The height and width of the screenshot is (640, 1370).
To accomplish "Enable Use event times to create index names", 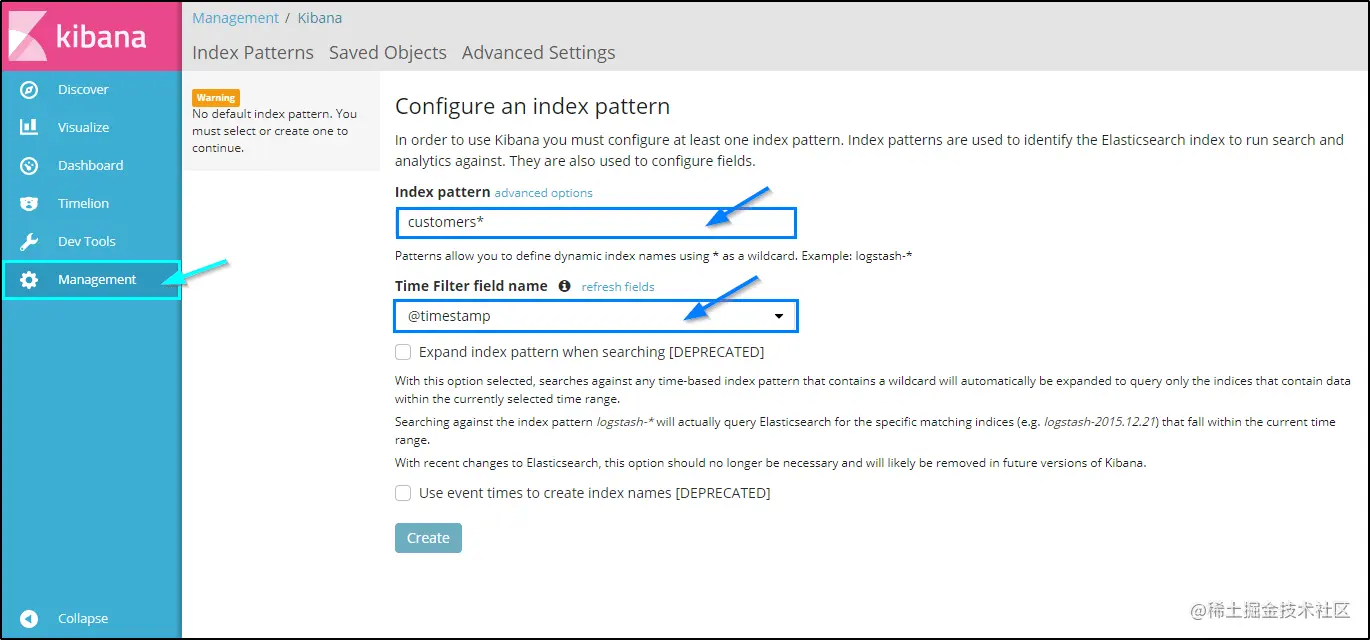I will (x=403, y=493).
